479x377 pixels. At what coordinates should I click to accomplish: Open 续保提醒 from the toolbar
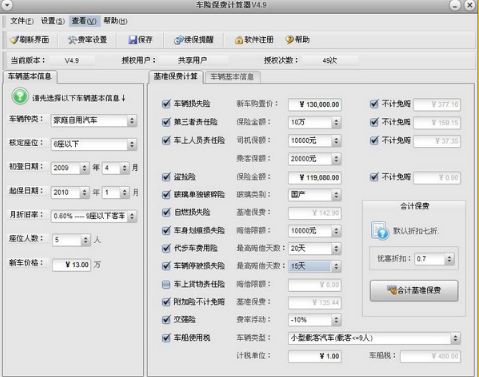pyautogui.click(x=193, y=40)
